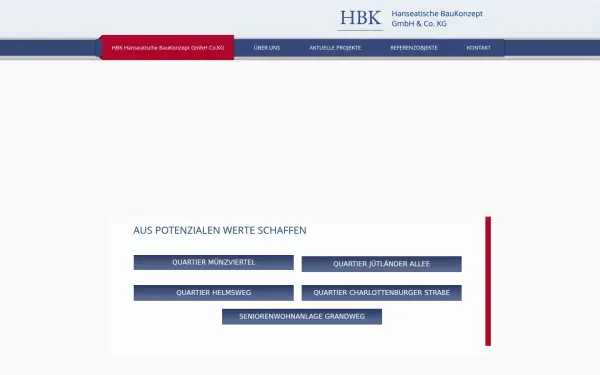
Task: Open the HBK Hanseatische BauKonzept GmbH Co.KG tab
Action: [168, 48]
